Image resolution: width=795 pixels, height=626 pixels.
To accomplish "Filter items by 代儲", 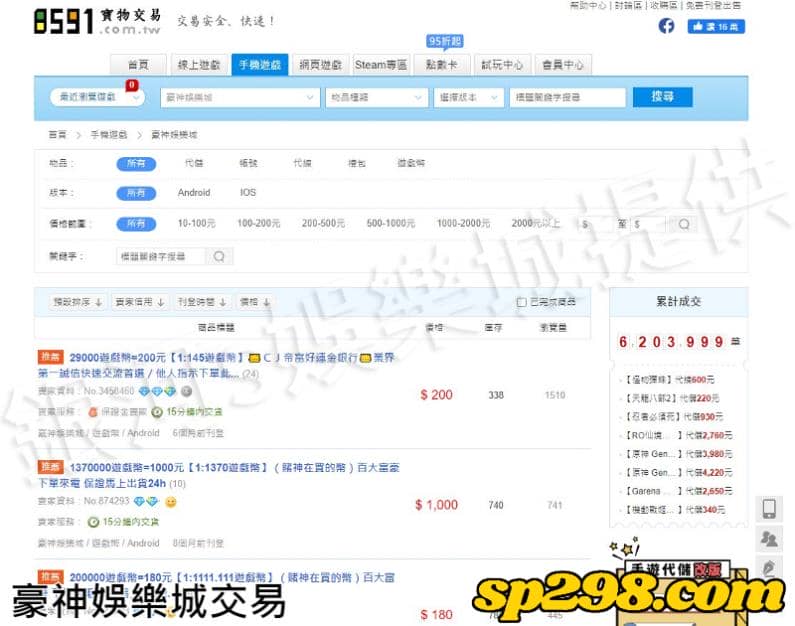I will 194,163.
